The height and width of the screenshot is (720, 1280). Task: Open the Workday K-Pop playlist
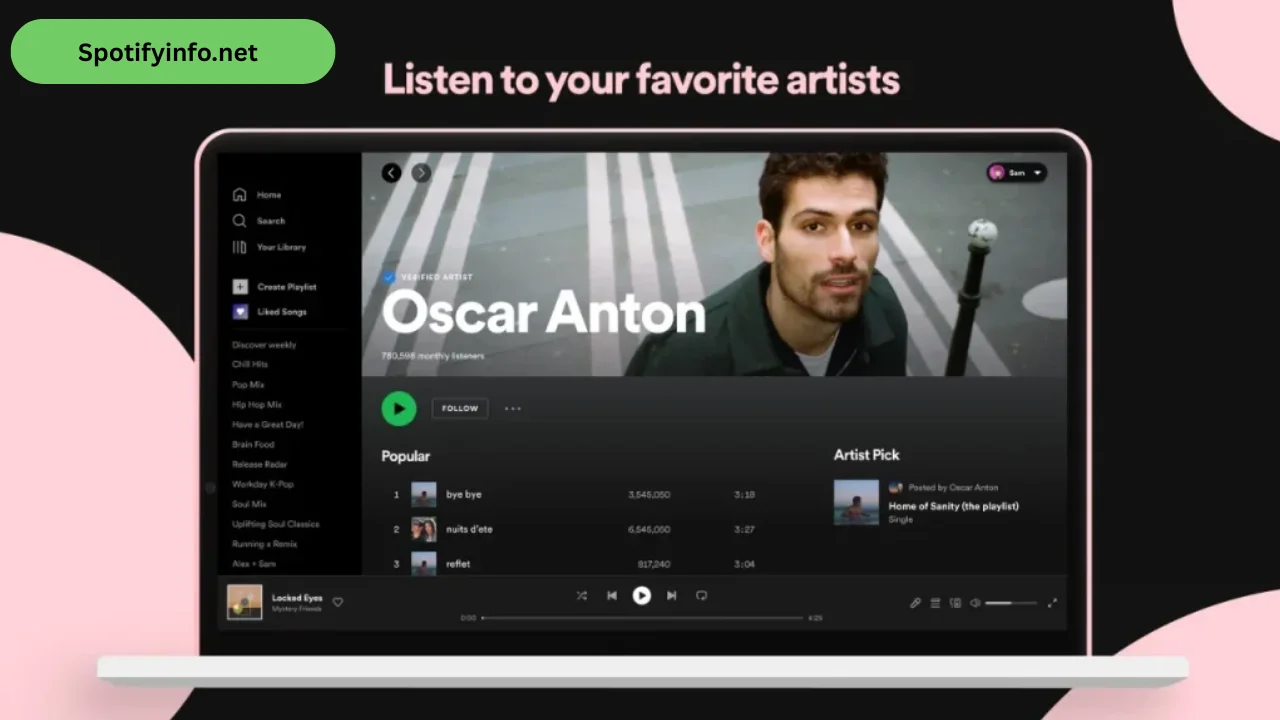(x=263, y=485)
